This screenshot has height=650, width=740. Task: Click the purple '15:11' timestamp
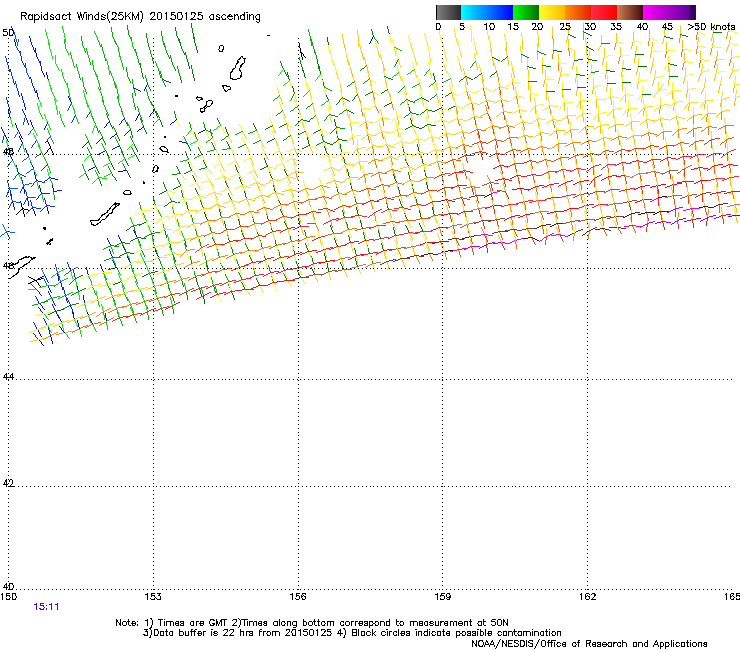pyautogui.click(x=46, y=607)
